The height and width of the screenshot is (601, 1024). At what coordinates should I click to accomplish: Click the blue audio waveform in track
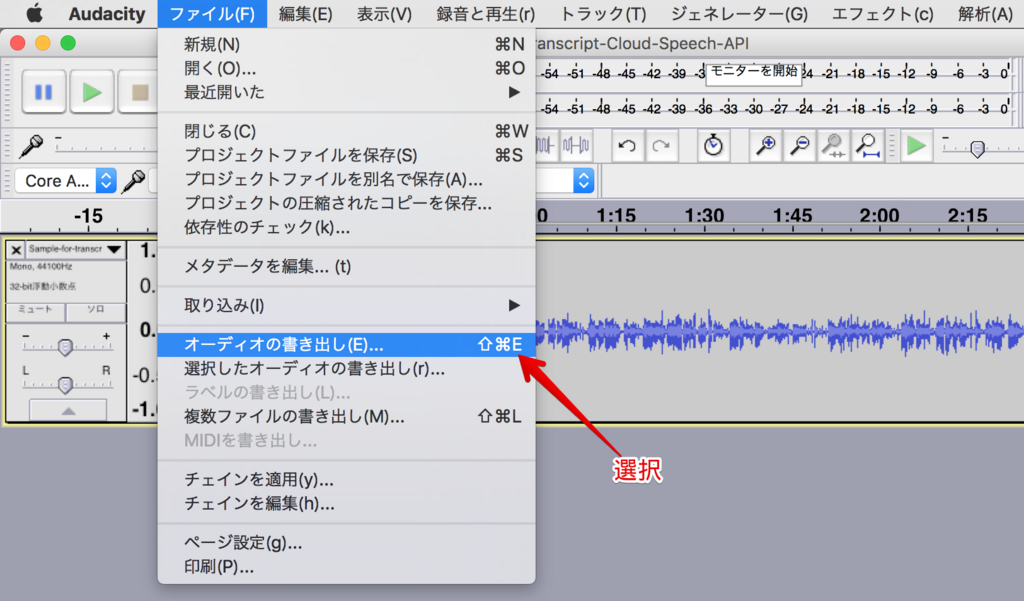[x=779, y=332]
